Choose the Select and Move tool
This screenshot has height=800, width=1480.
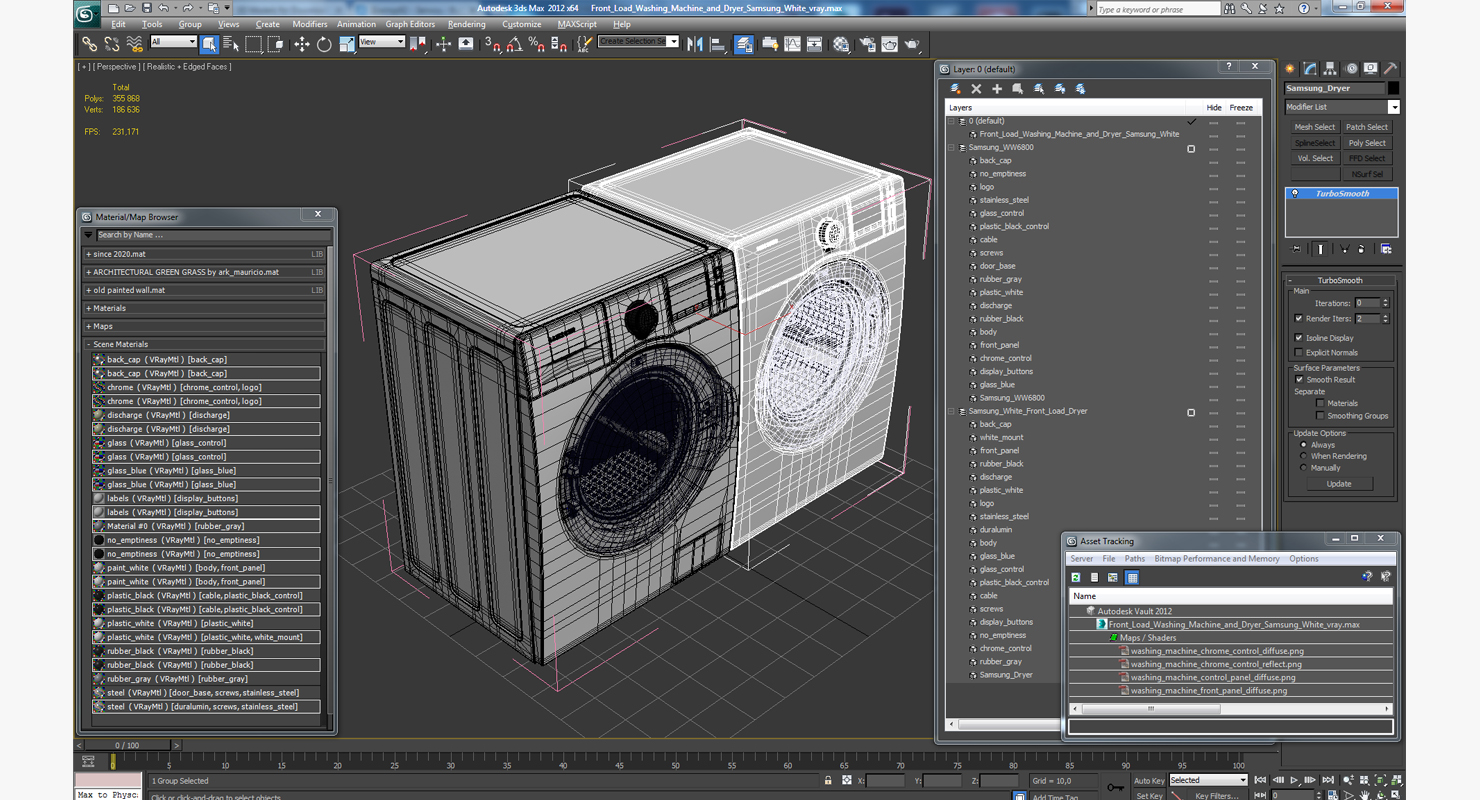(301, 44)
